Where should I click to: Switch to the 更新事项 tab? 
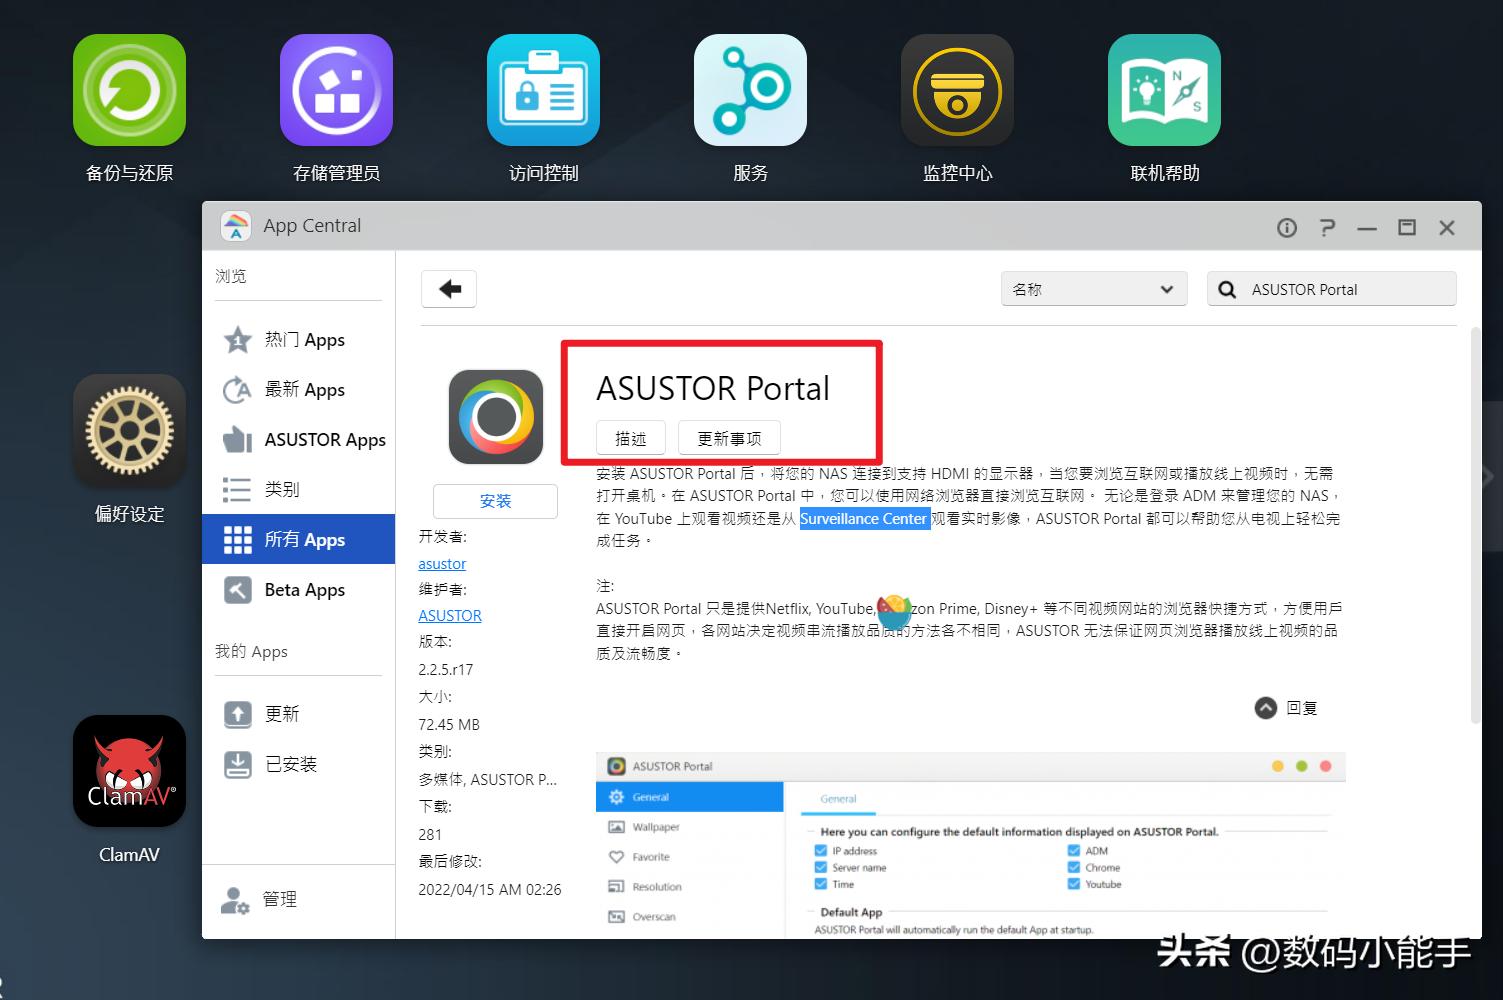click(x=729, y=437)
